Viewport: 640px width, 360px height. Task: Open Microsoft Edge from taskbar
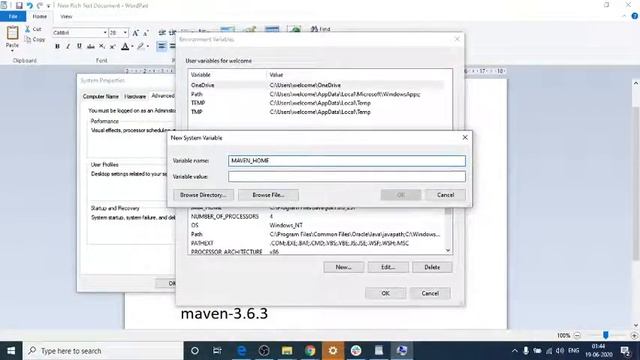(242, 351)
